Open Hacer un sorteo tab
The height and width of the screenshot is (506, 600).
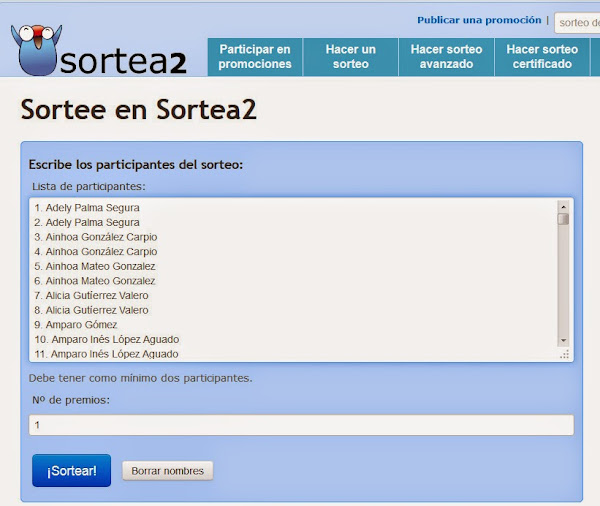(351, 57)
